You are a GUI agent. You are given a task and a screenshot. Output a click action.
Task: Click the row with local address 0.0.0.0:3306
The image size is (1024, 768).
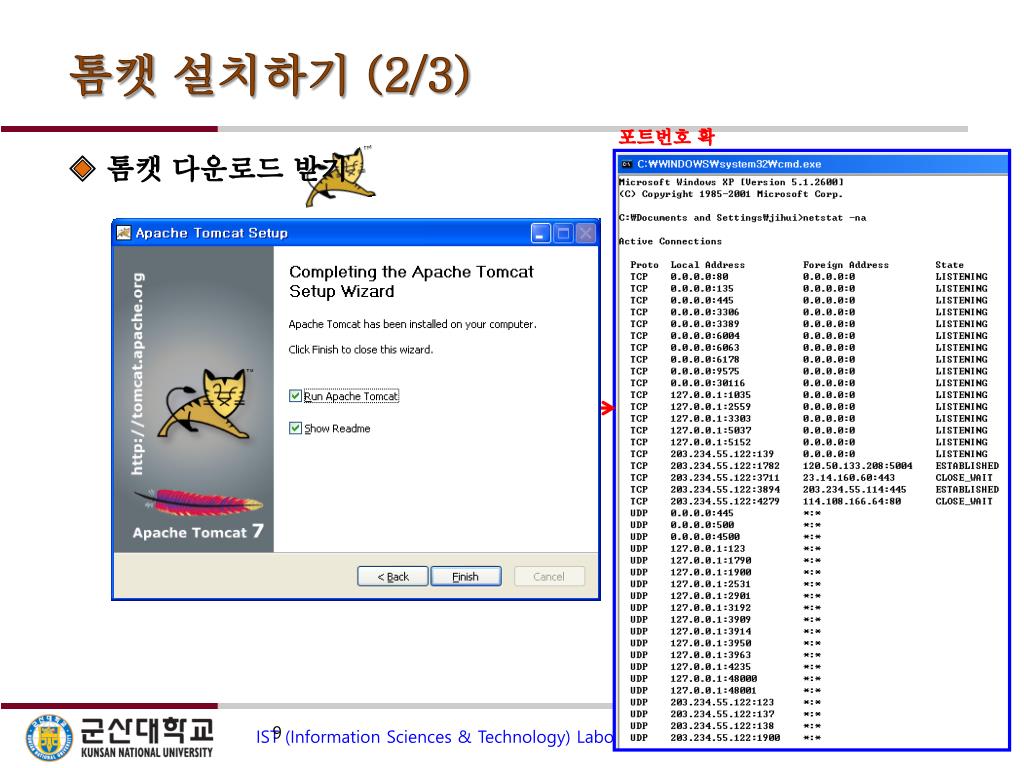point(808,312)
